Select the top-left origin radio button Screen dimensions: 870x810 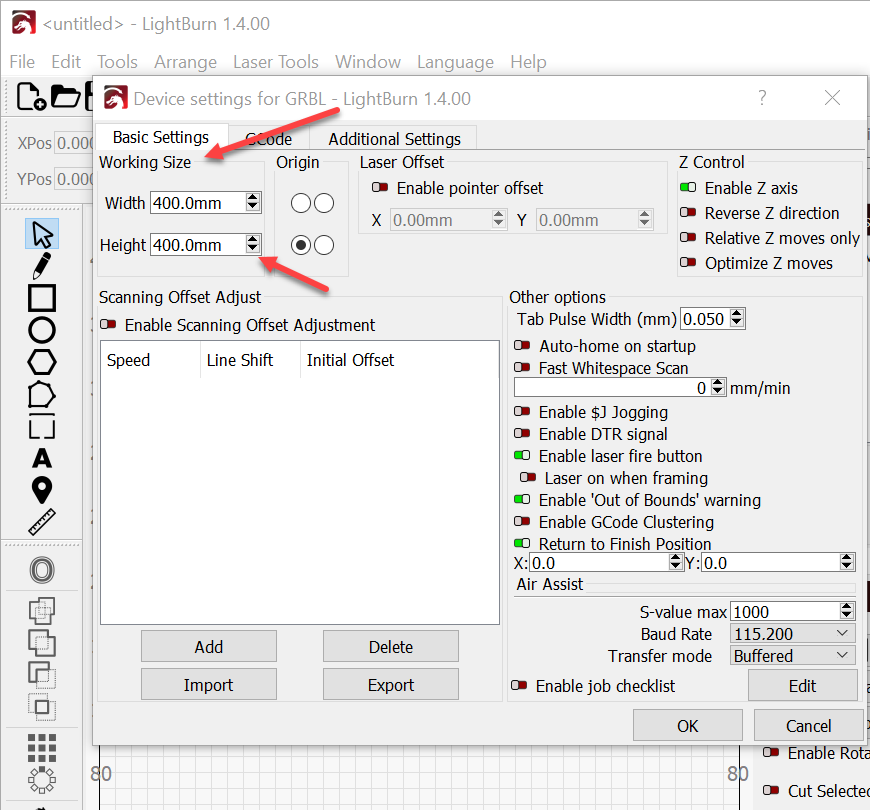[301, 203]
